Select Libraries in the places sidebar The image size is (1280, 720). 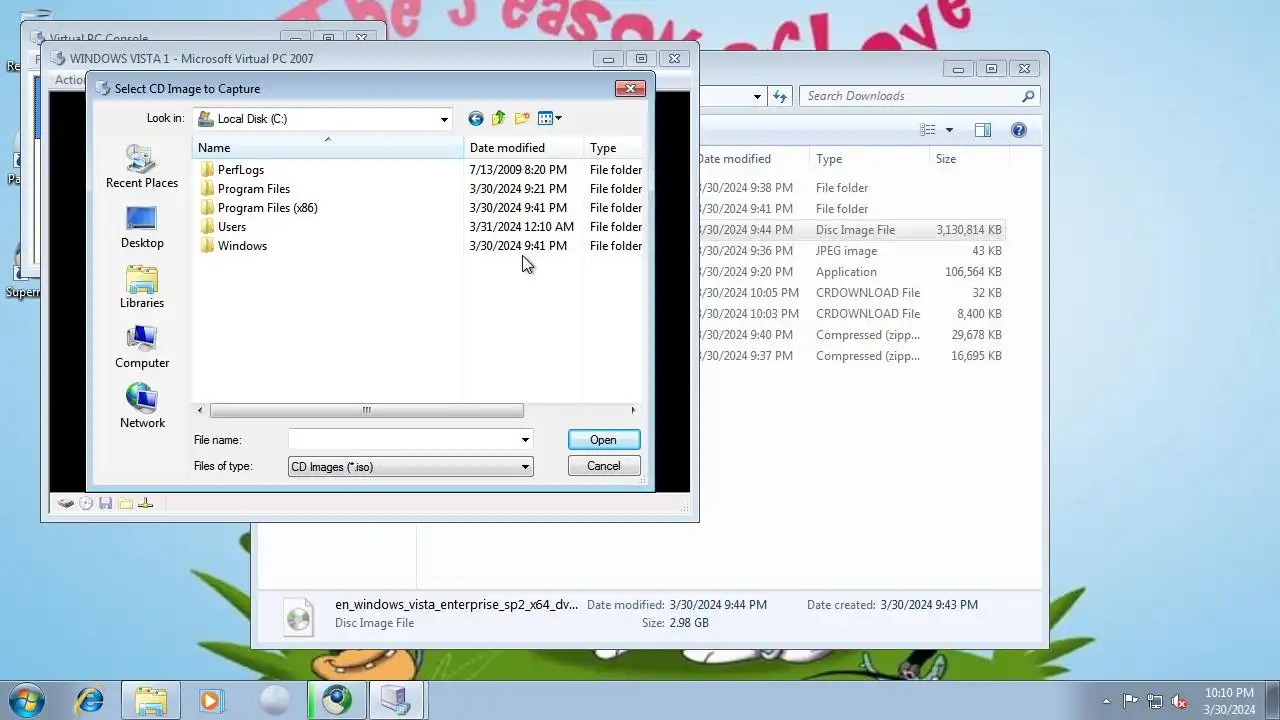pos(142,287)
